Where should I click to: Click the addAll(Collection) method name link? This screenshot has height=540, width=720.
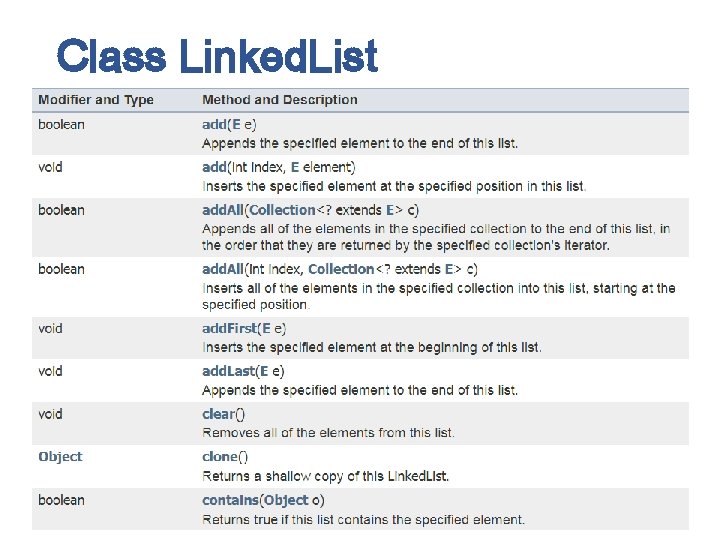222,210
